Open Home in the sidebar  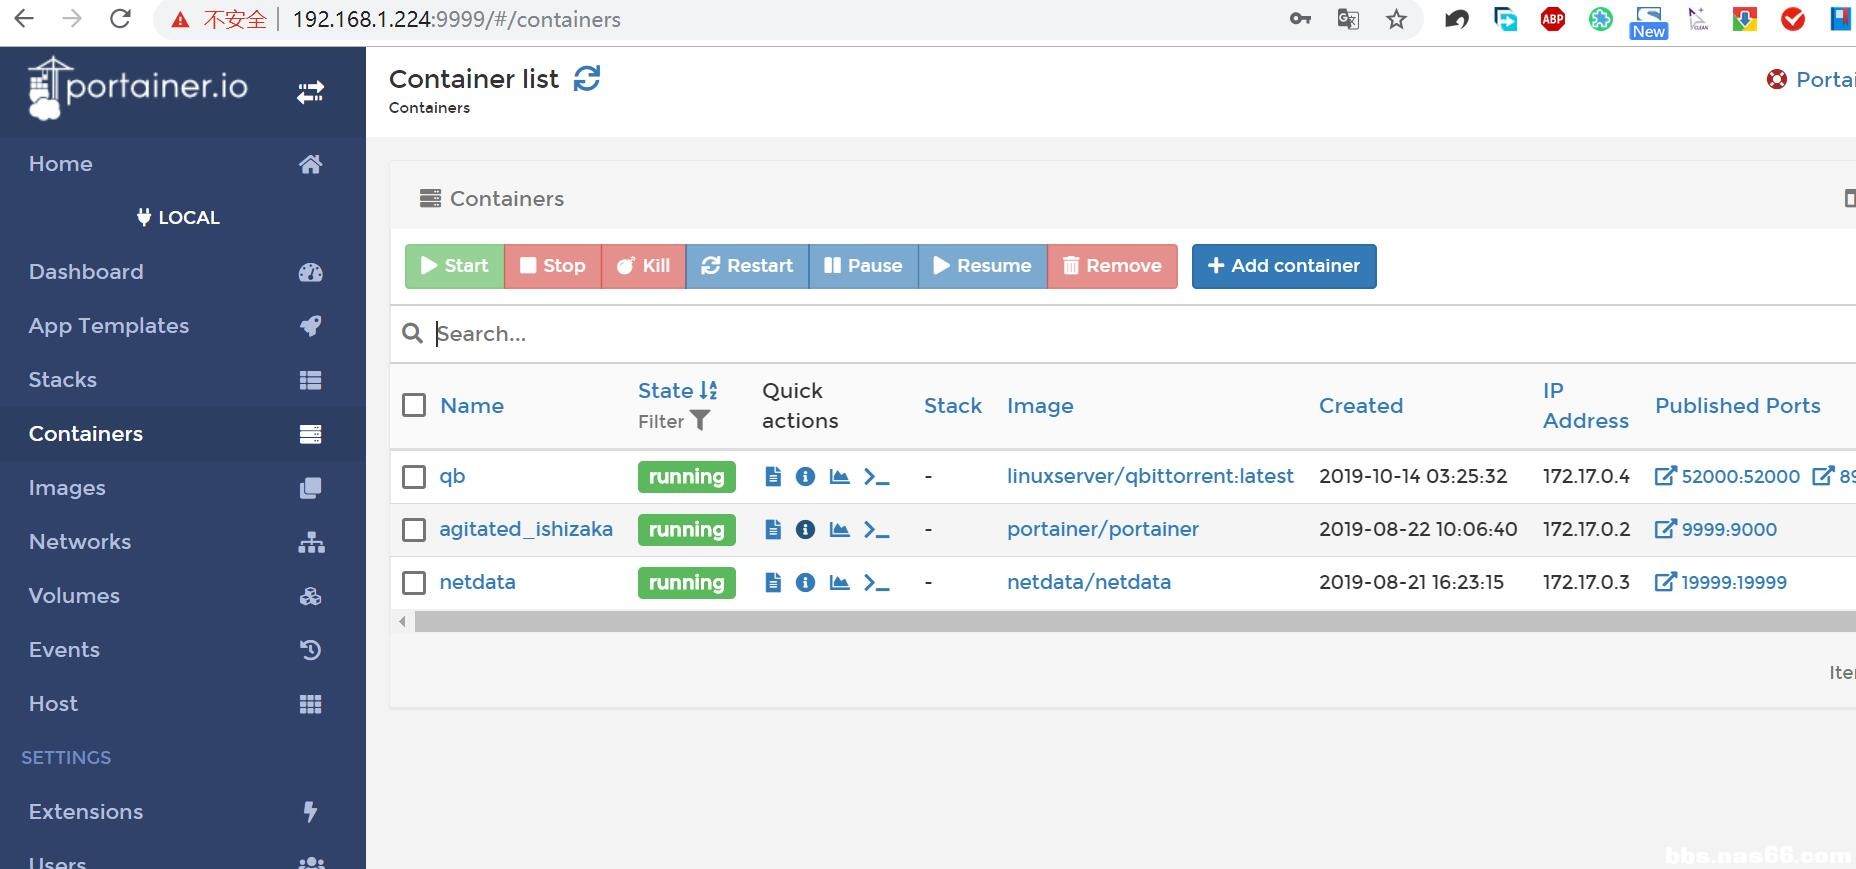tap(183, 164)
